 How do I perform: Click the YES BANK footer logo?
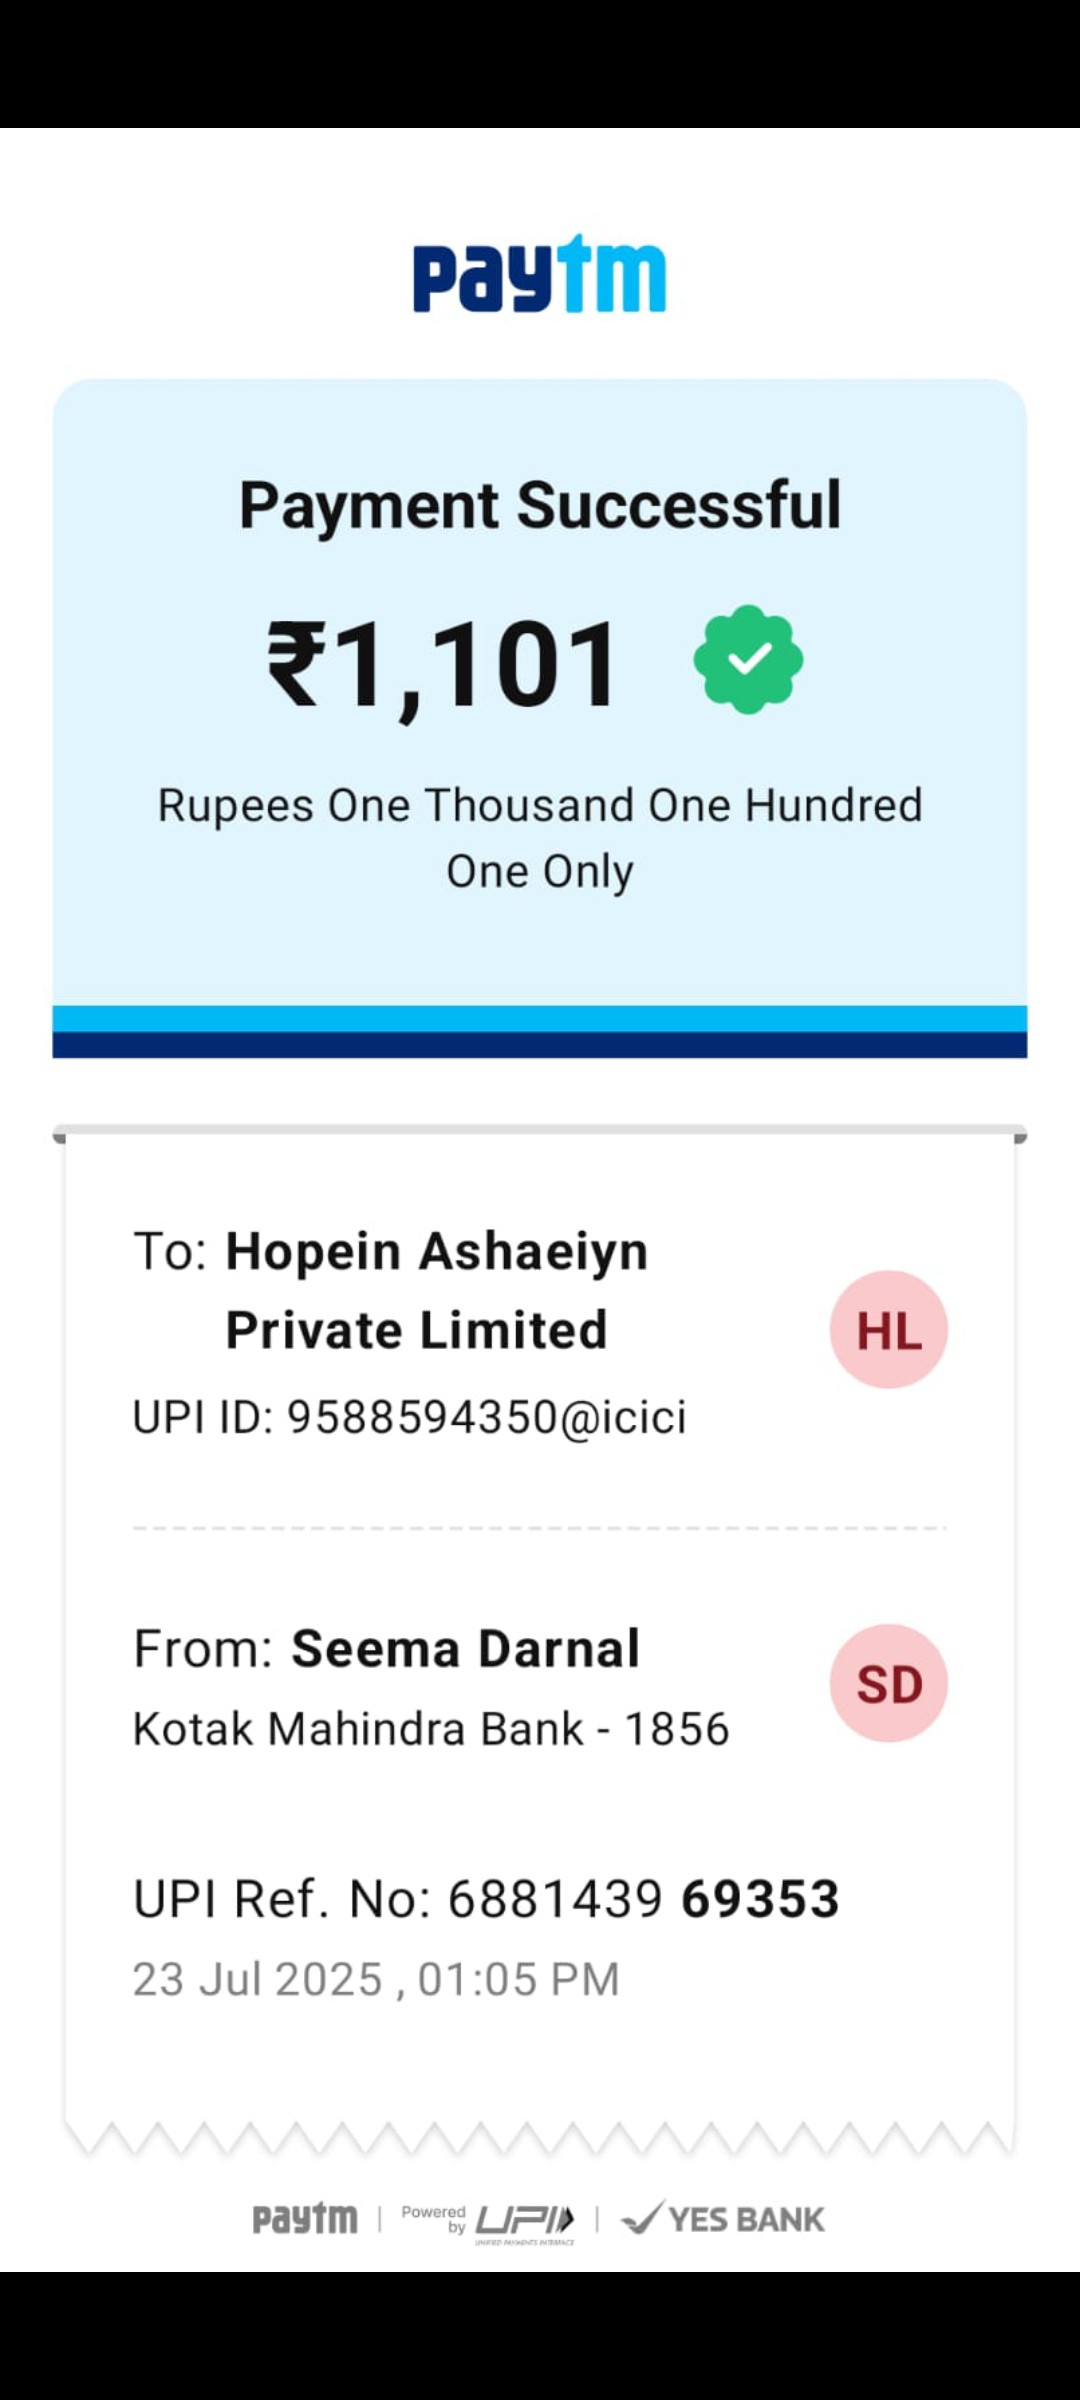[x=723, y=2218]
